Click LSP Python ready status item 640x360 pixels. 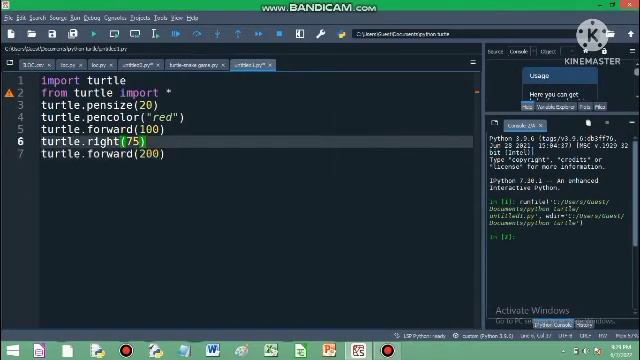pos(420,336)
